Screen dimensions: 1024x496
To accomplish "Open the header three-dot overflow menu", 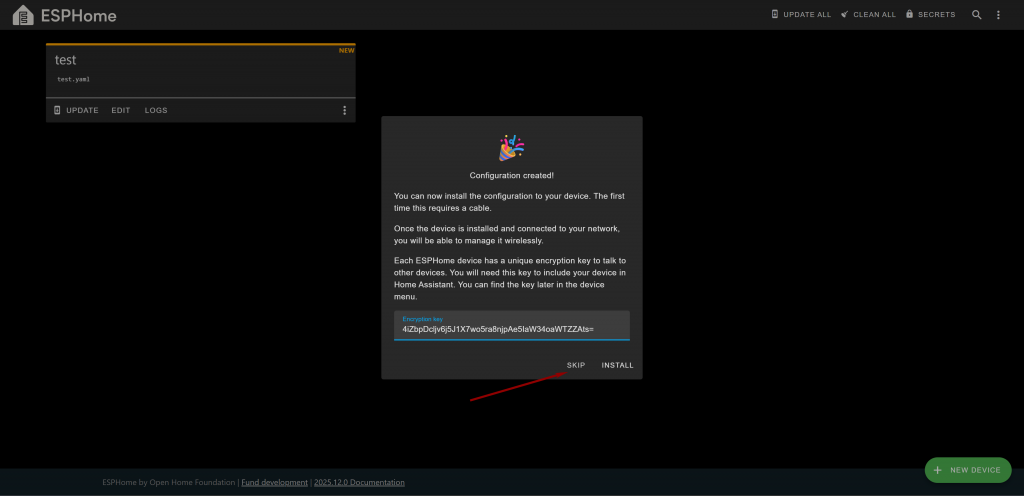I will pos(998,15).
